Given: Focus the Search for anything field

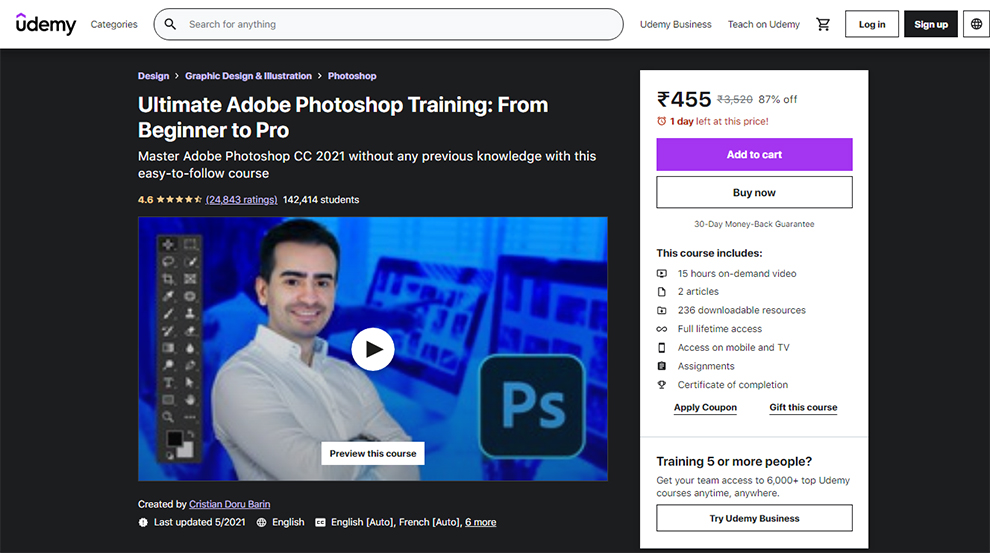Looking at the screenshot, I should tap(388, 24).
